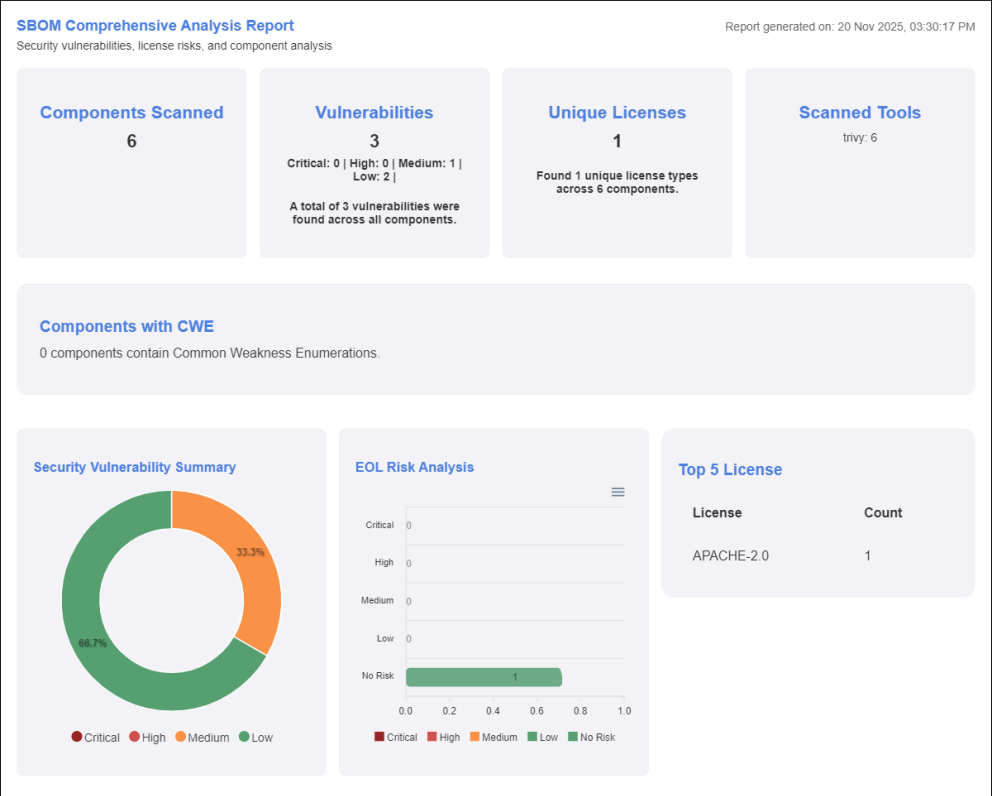This screenshot has width=992, height=796.
Task: Select the APACHE-2.0 license row
Action: (730, 556)
